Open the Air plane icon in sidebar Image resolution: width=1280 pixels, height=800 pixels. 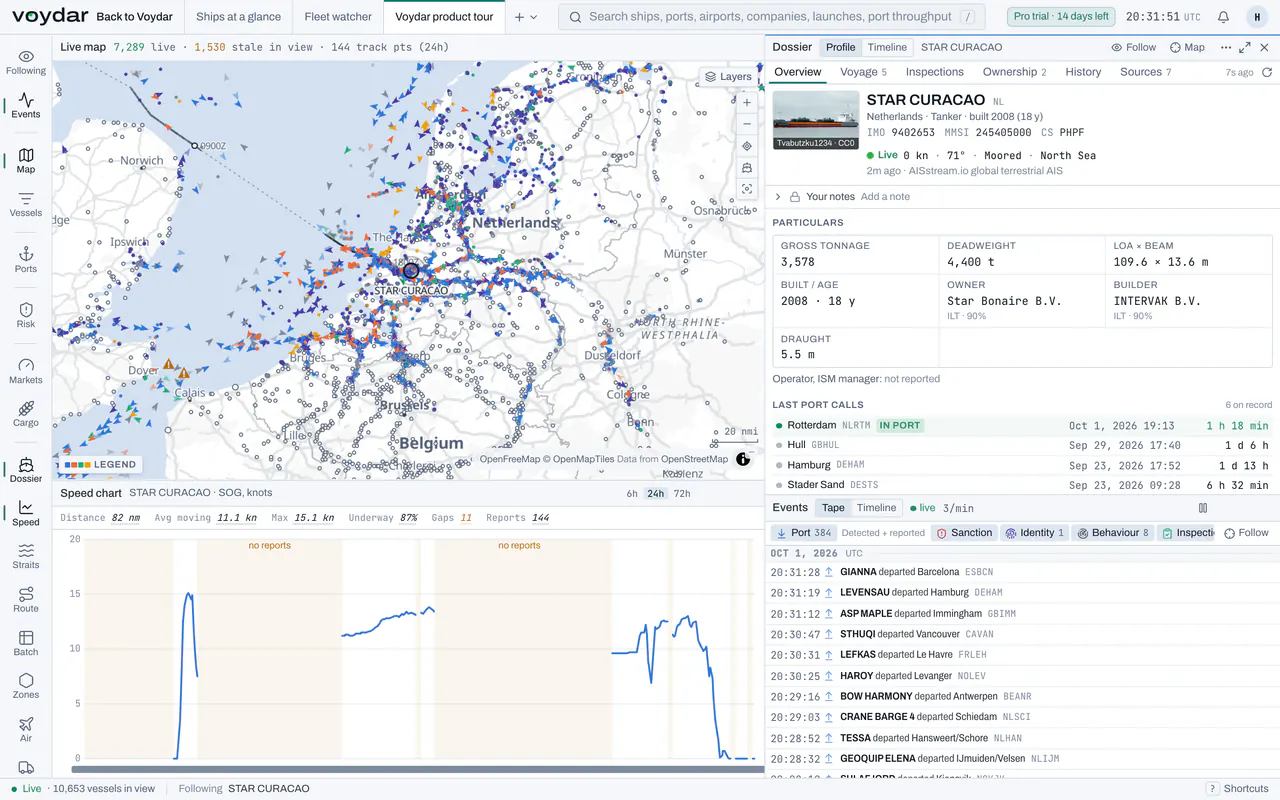[26, 729]
